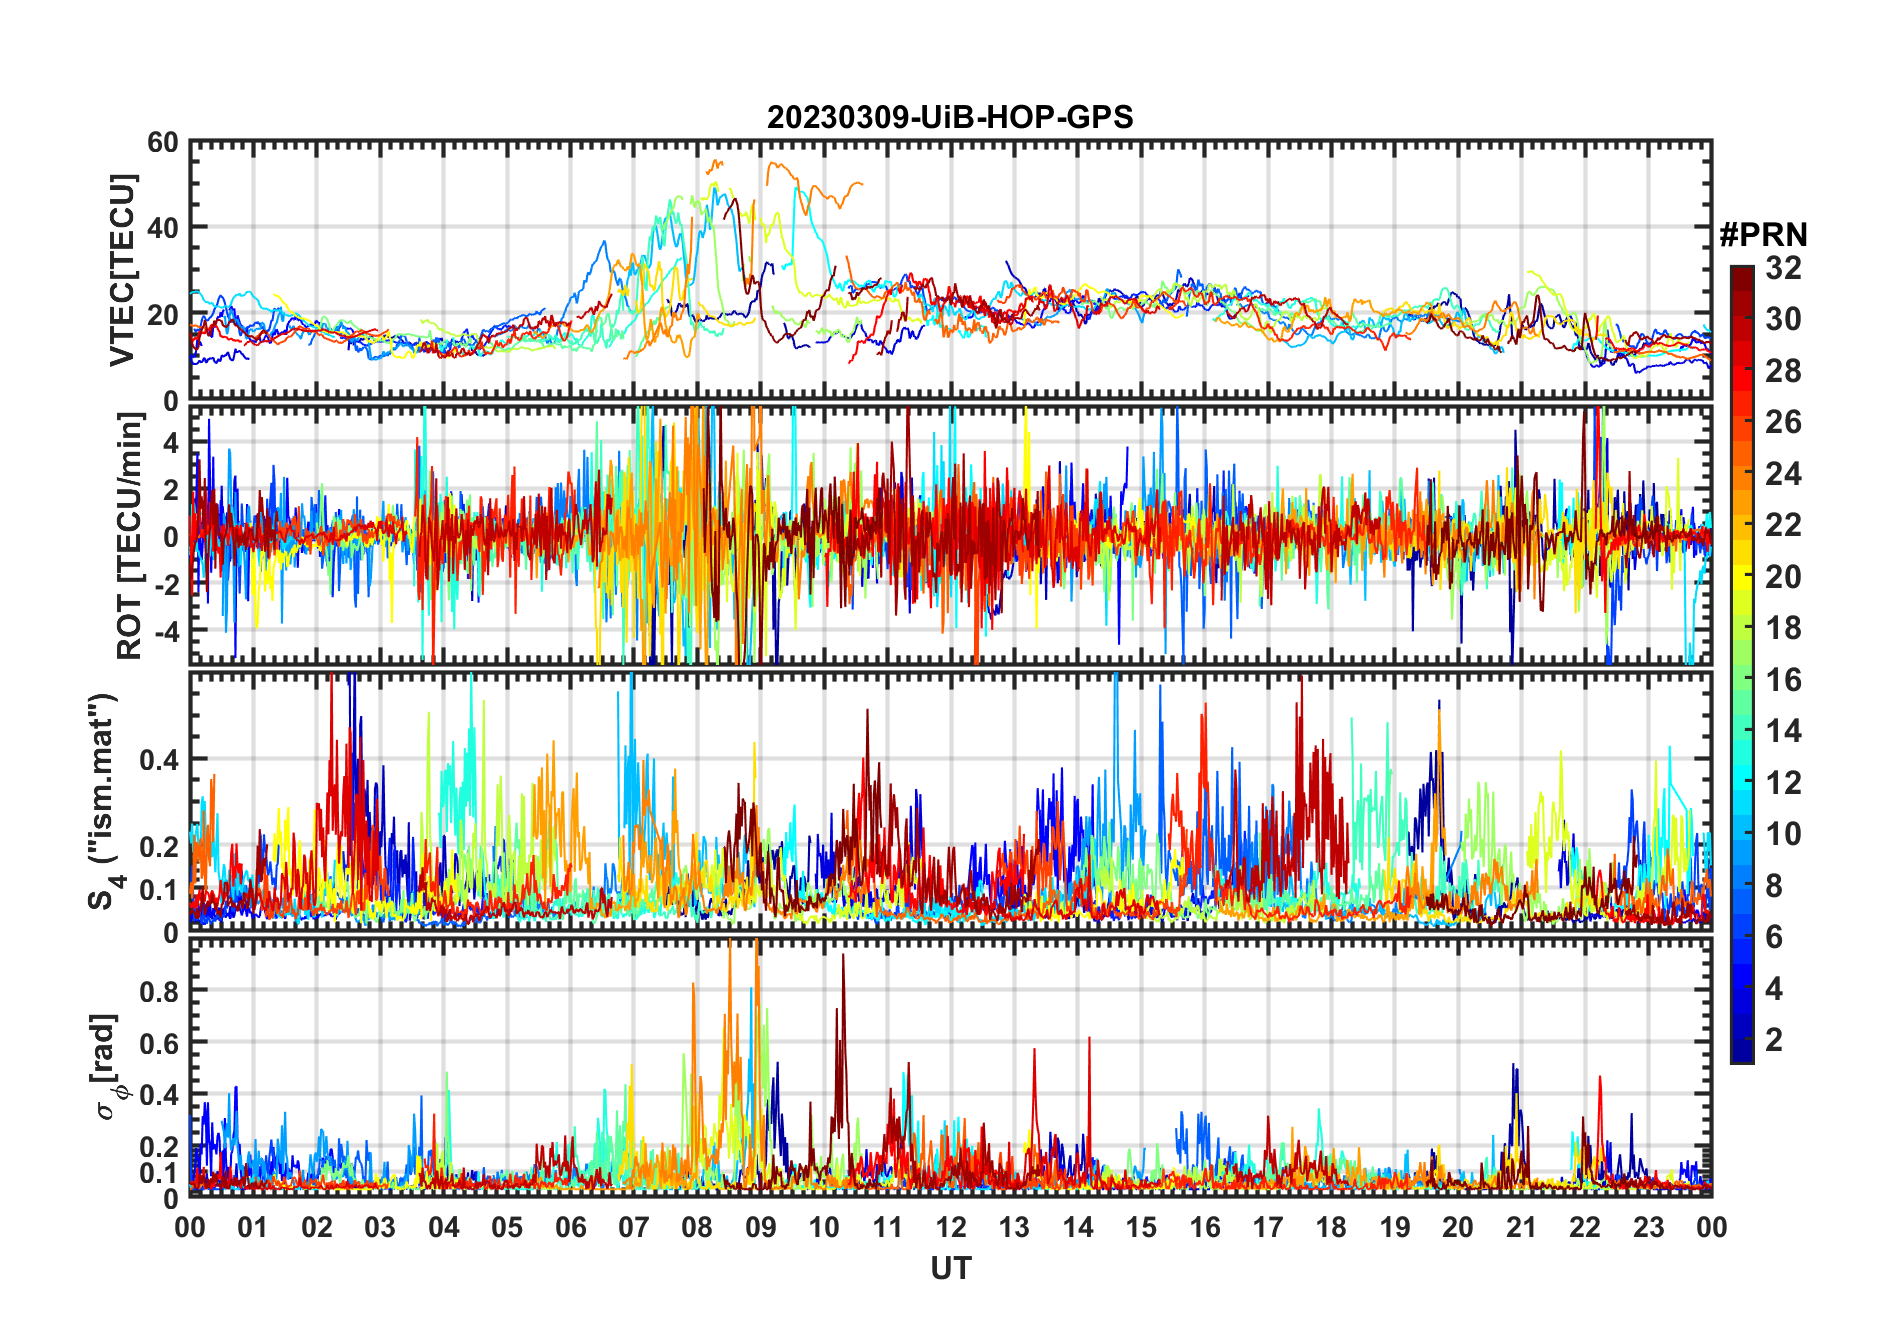Click the x-axis tick label 04

pos(444,1227)
